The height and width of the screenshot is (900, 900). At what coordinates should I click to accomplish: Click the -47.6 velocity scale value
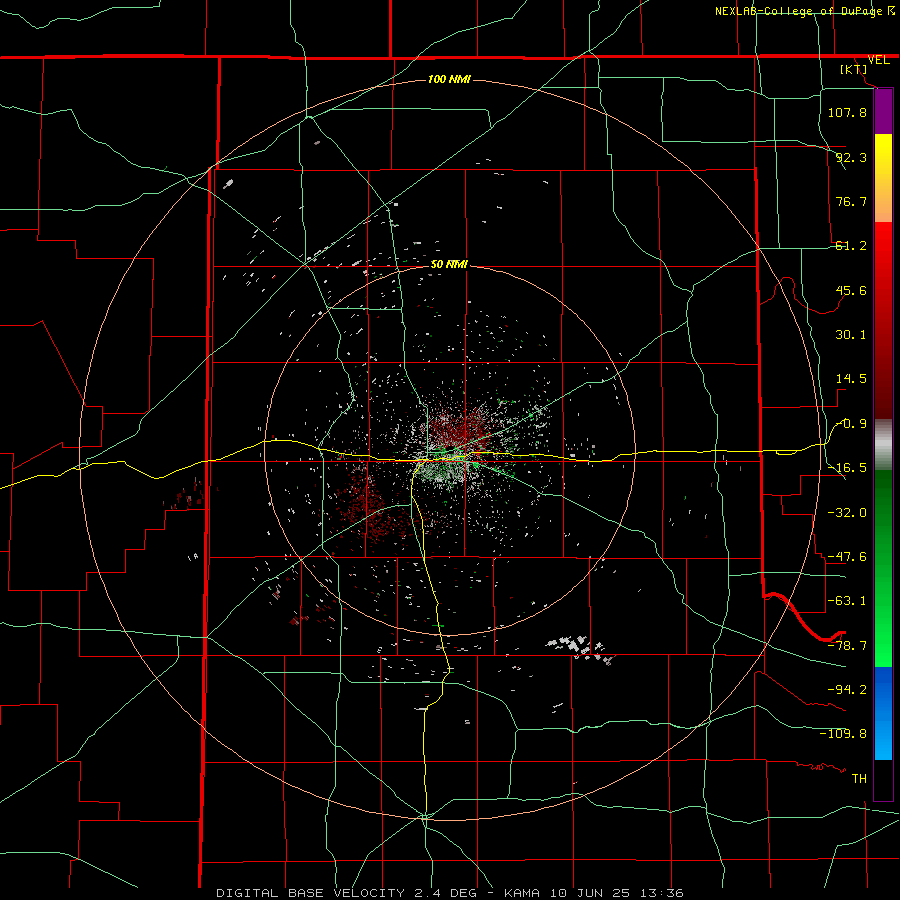847,557
